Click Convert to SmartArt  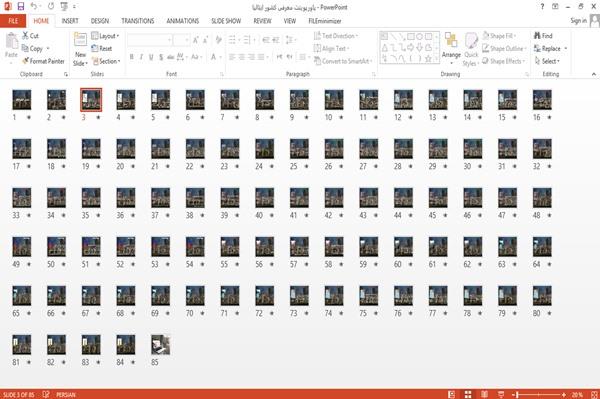click(342, 61)
